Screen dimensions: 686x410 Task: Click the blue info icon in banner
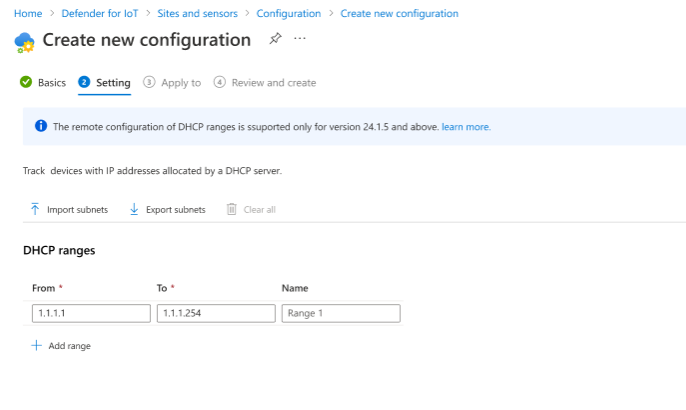[41, 127]
